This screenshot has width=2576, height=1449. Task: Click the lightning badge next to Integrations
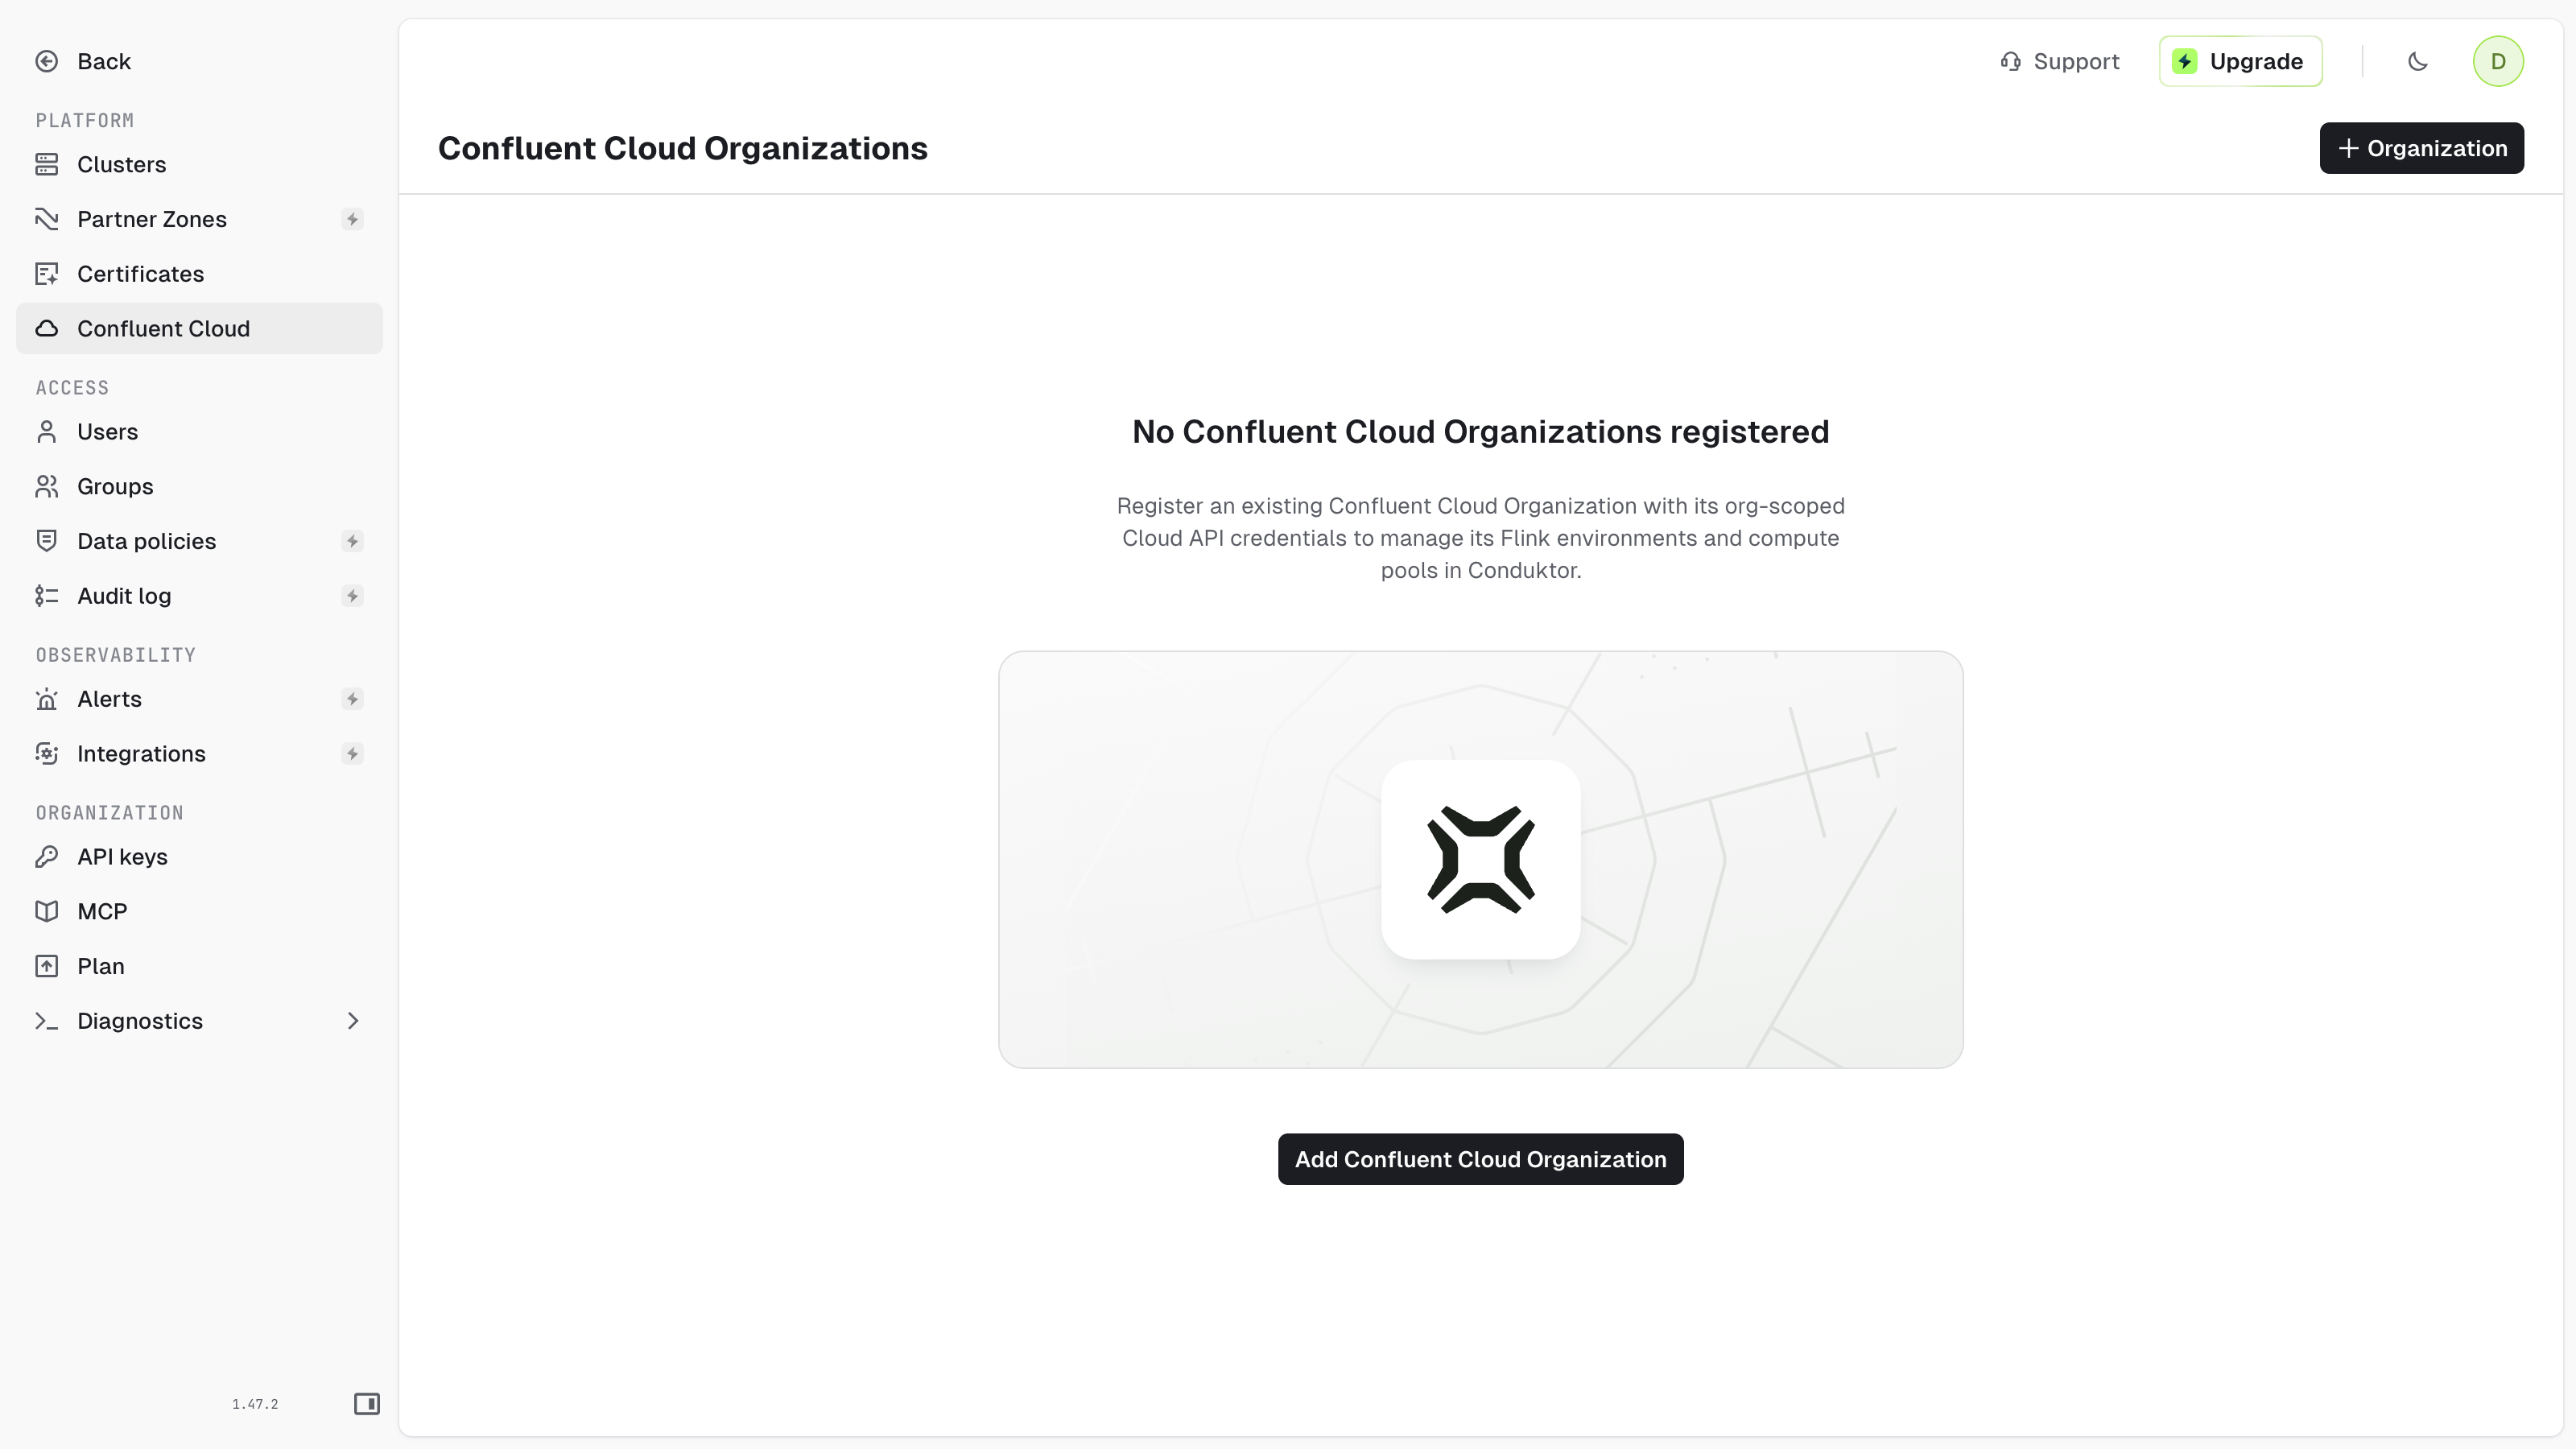point(352,754)
